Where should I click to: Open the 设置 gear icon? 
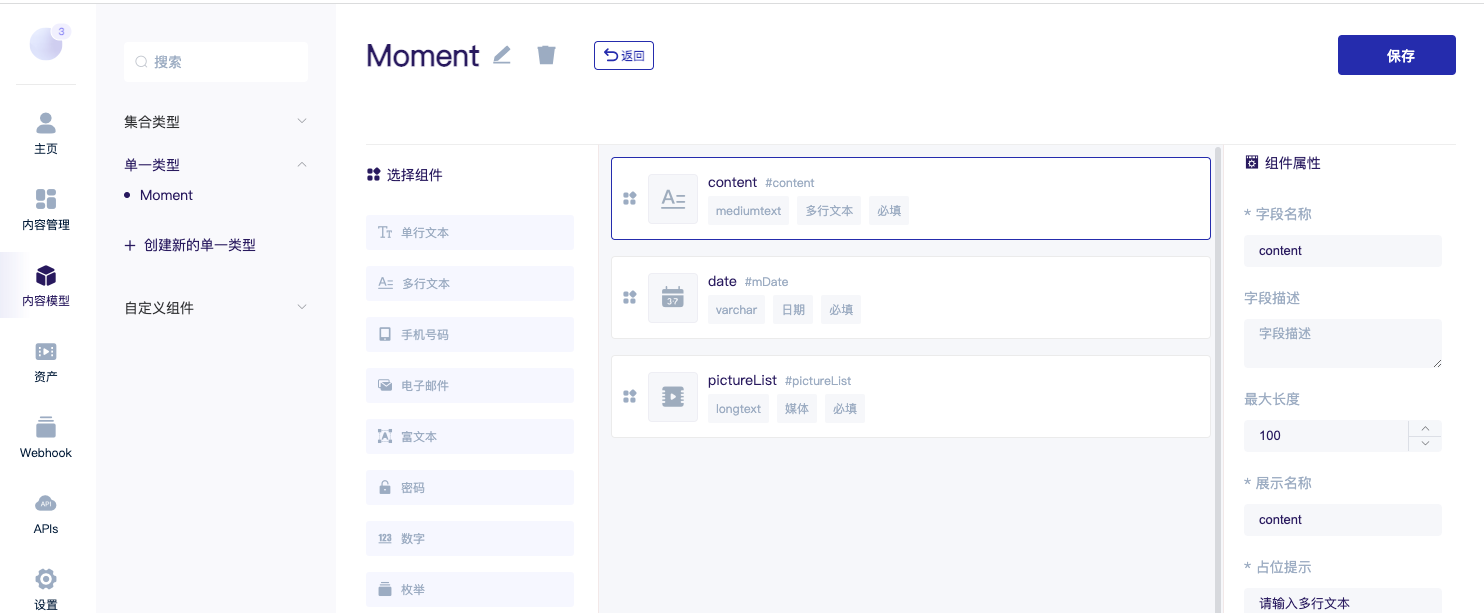(x=46, y=579)
